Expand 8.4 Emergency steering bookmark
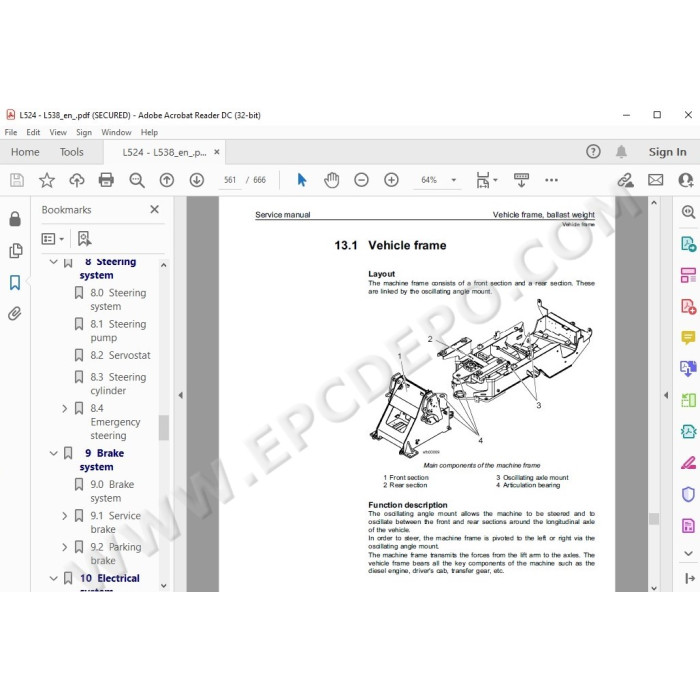Screen dimensions: 700x700 tap(65, 408)
